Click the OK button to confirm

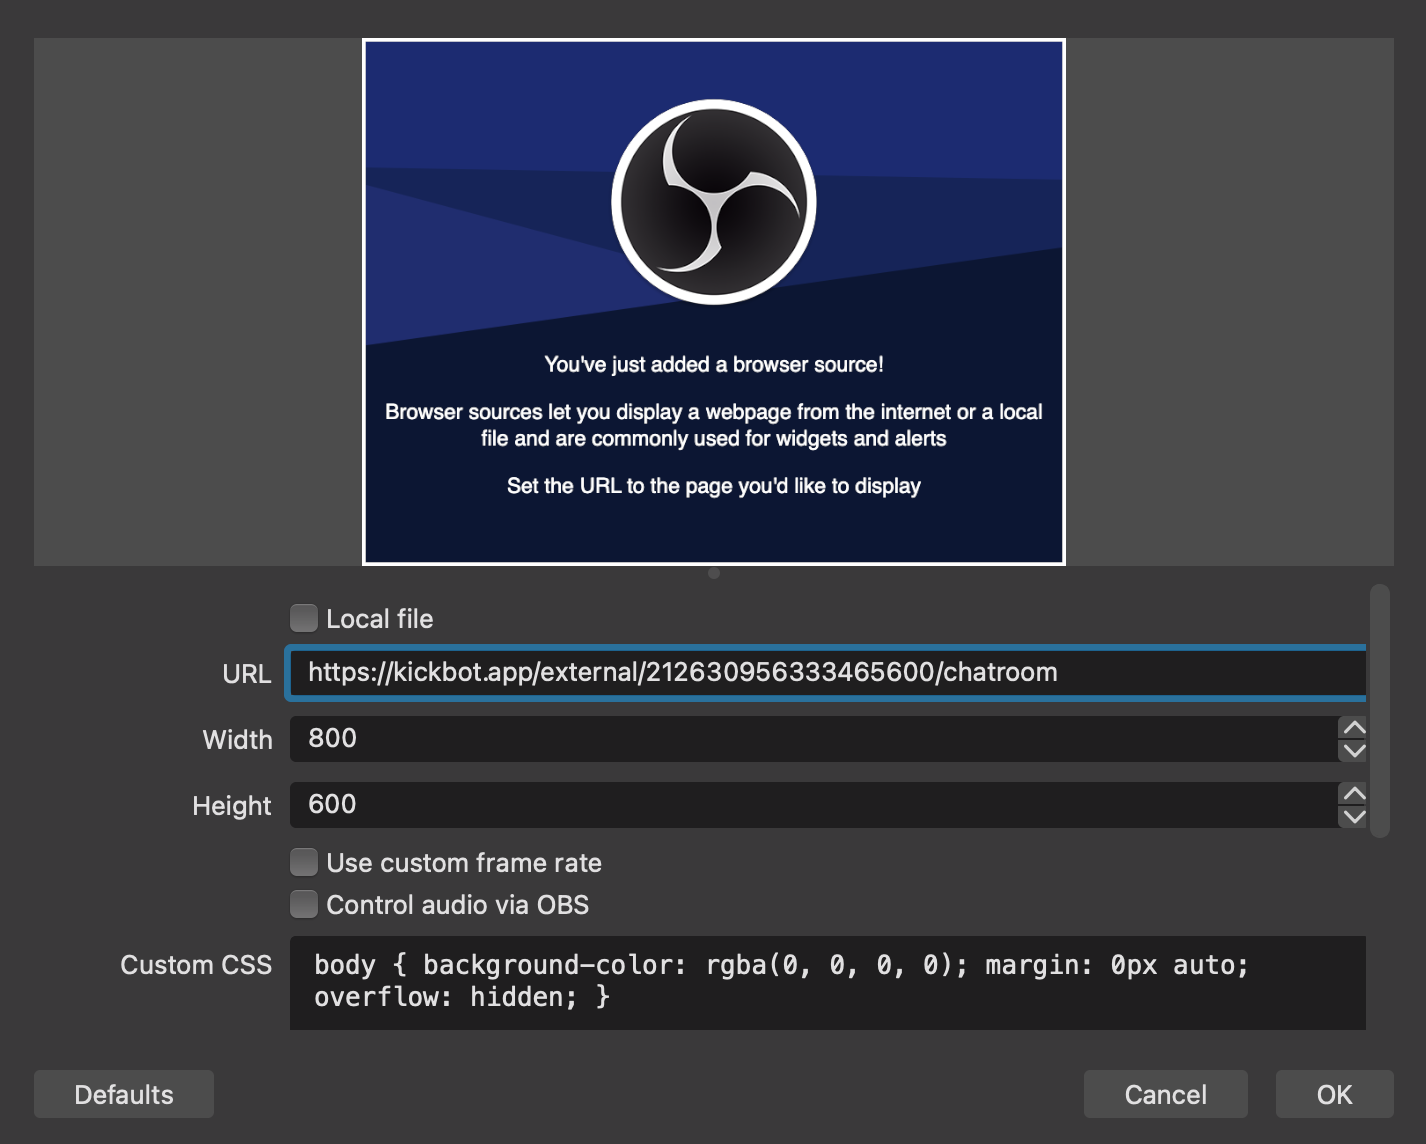(x=1334, y=1094)
